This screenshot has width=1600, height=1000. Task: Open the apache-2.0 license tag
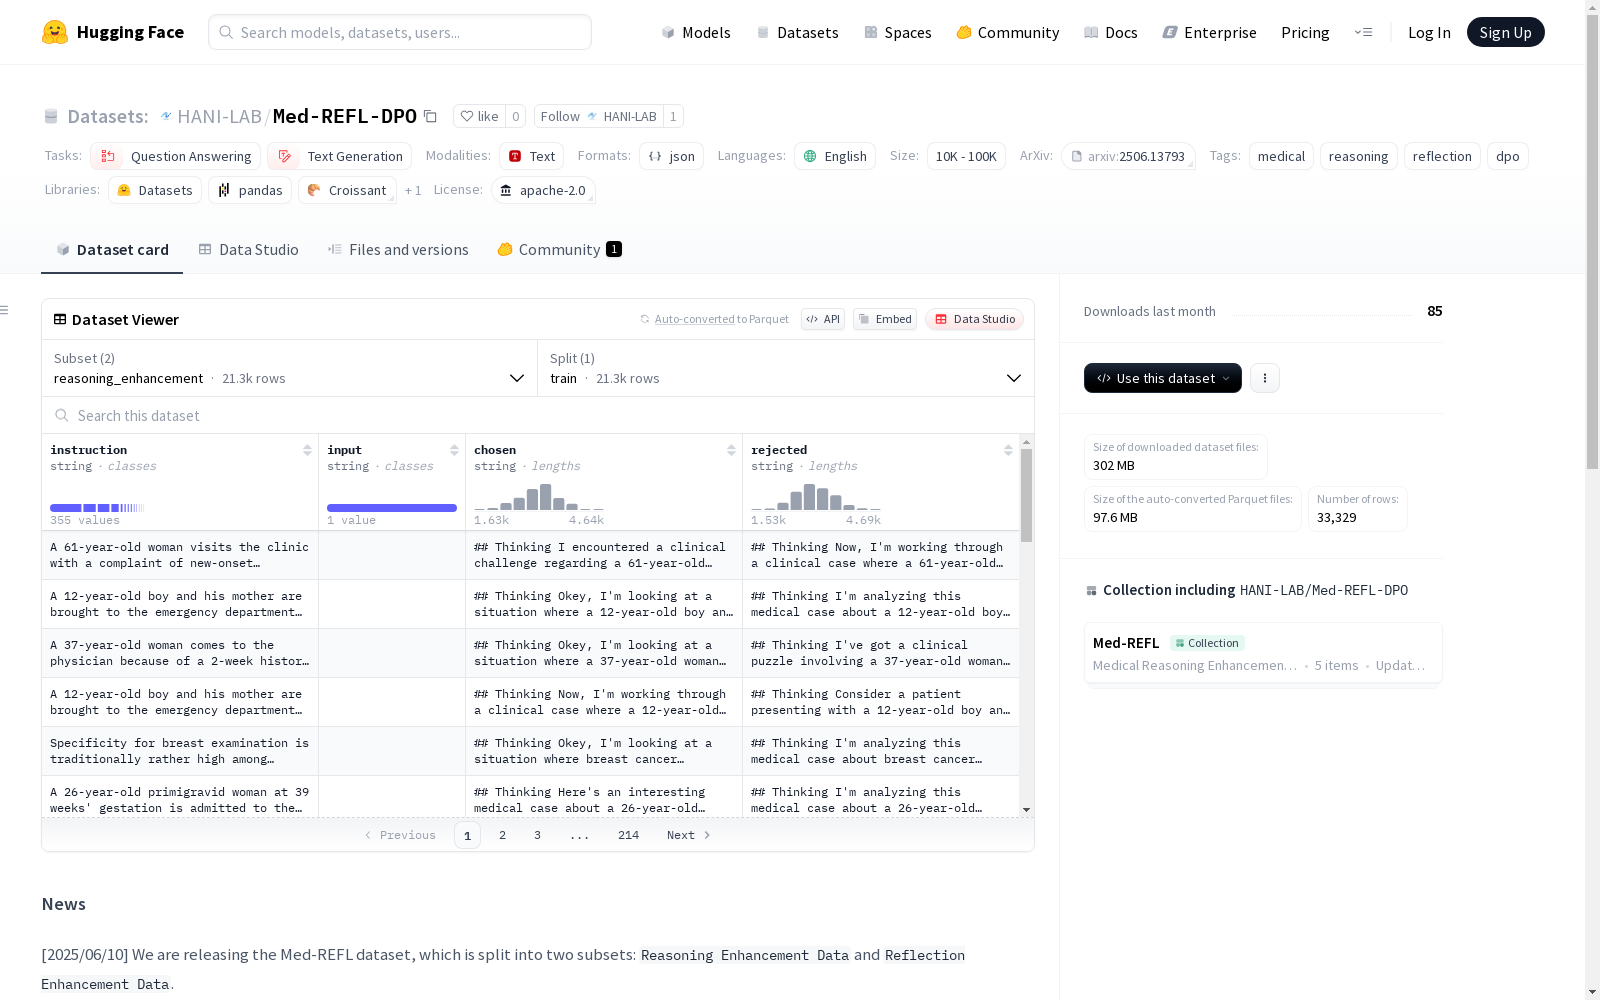coord(543,190)
